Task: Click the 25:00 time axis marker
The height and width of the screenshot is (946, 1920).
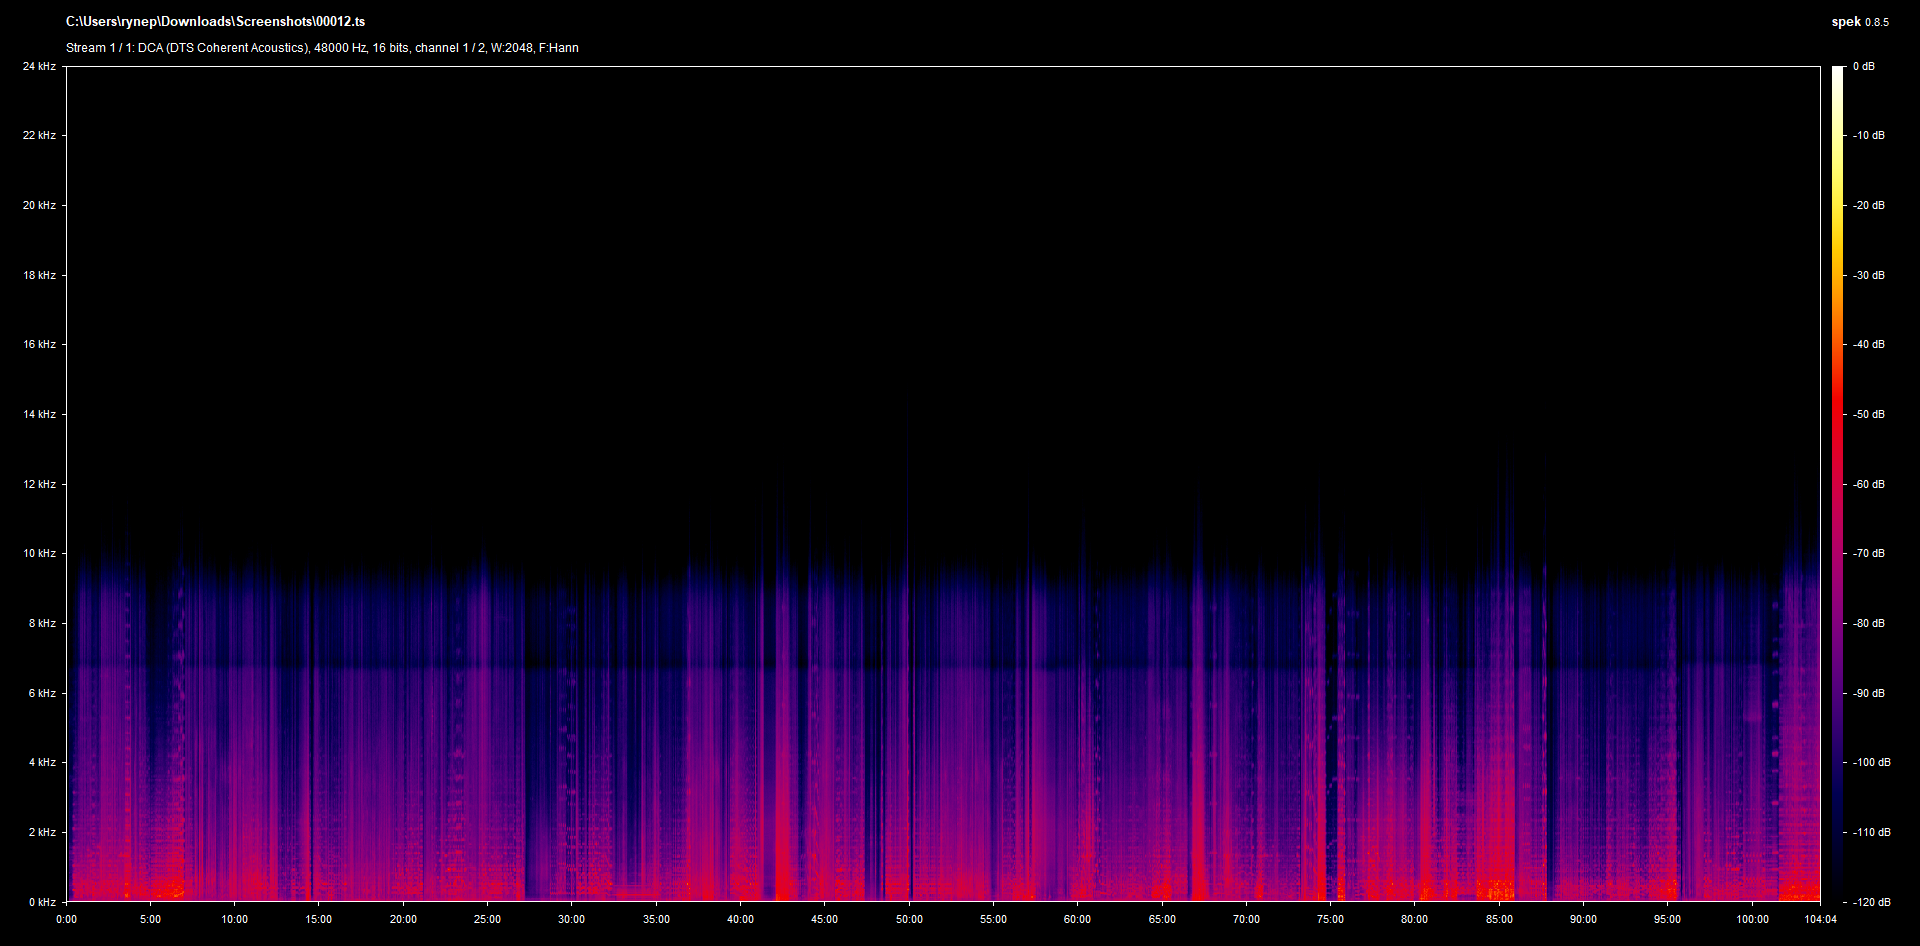Action: tap(487, 919)
